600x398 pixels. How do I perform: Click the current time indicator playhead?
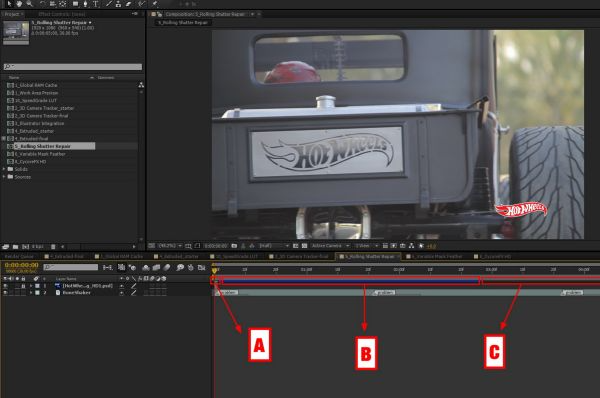(215, 270)
